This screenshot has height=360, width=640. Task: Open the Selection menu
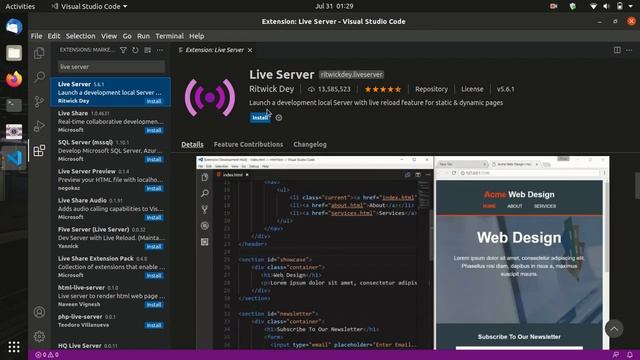(80, 36)
